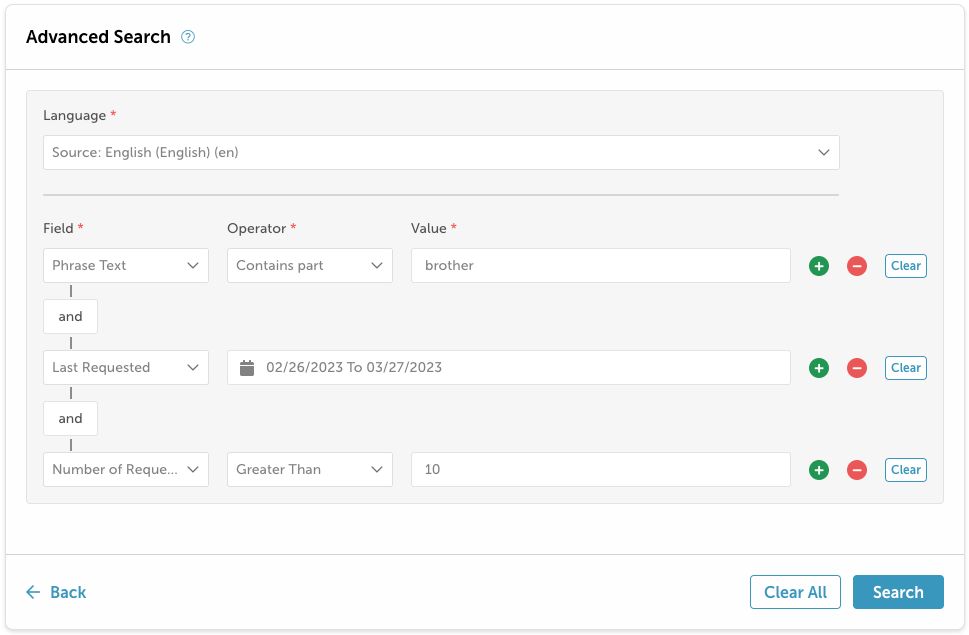Go back using the Back link

(56, 592)
